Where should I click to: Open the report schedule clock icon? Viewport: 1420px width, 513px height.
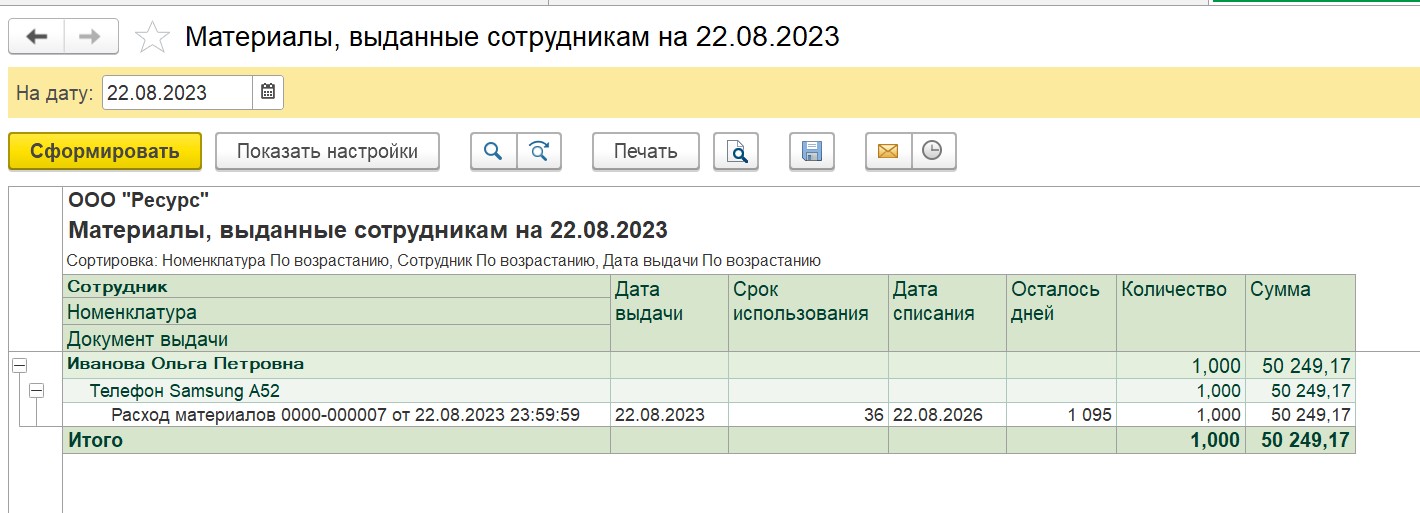[x=933, y=151]
